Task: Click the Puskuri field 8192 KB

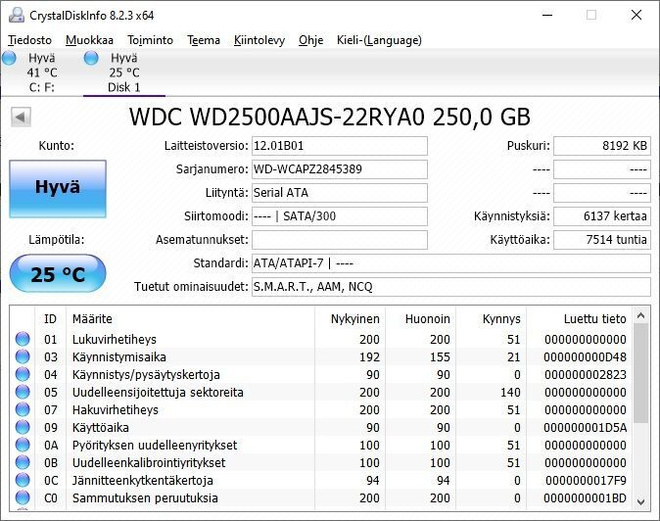Action: (602, 146)
